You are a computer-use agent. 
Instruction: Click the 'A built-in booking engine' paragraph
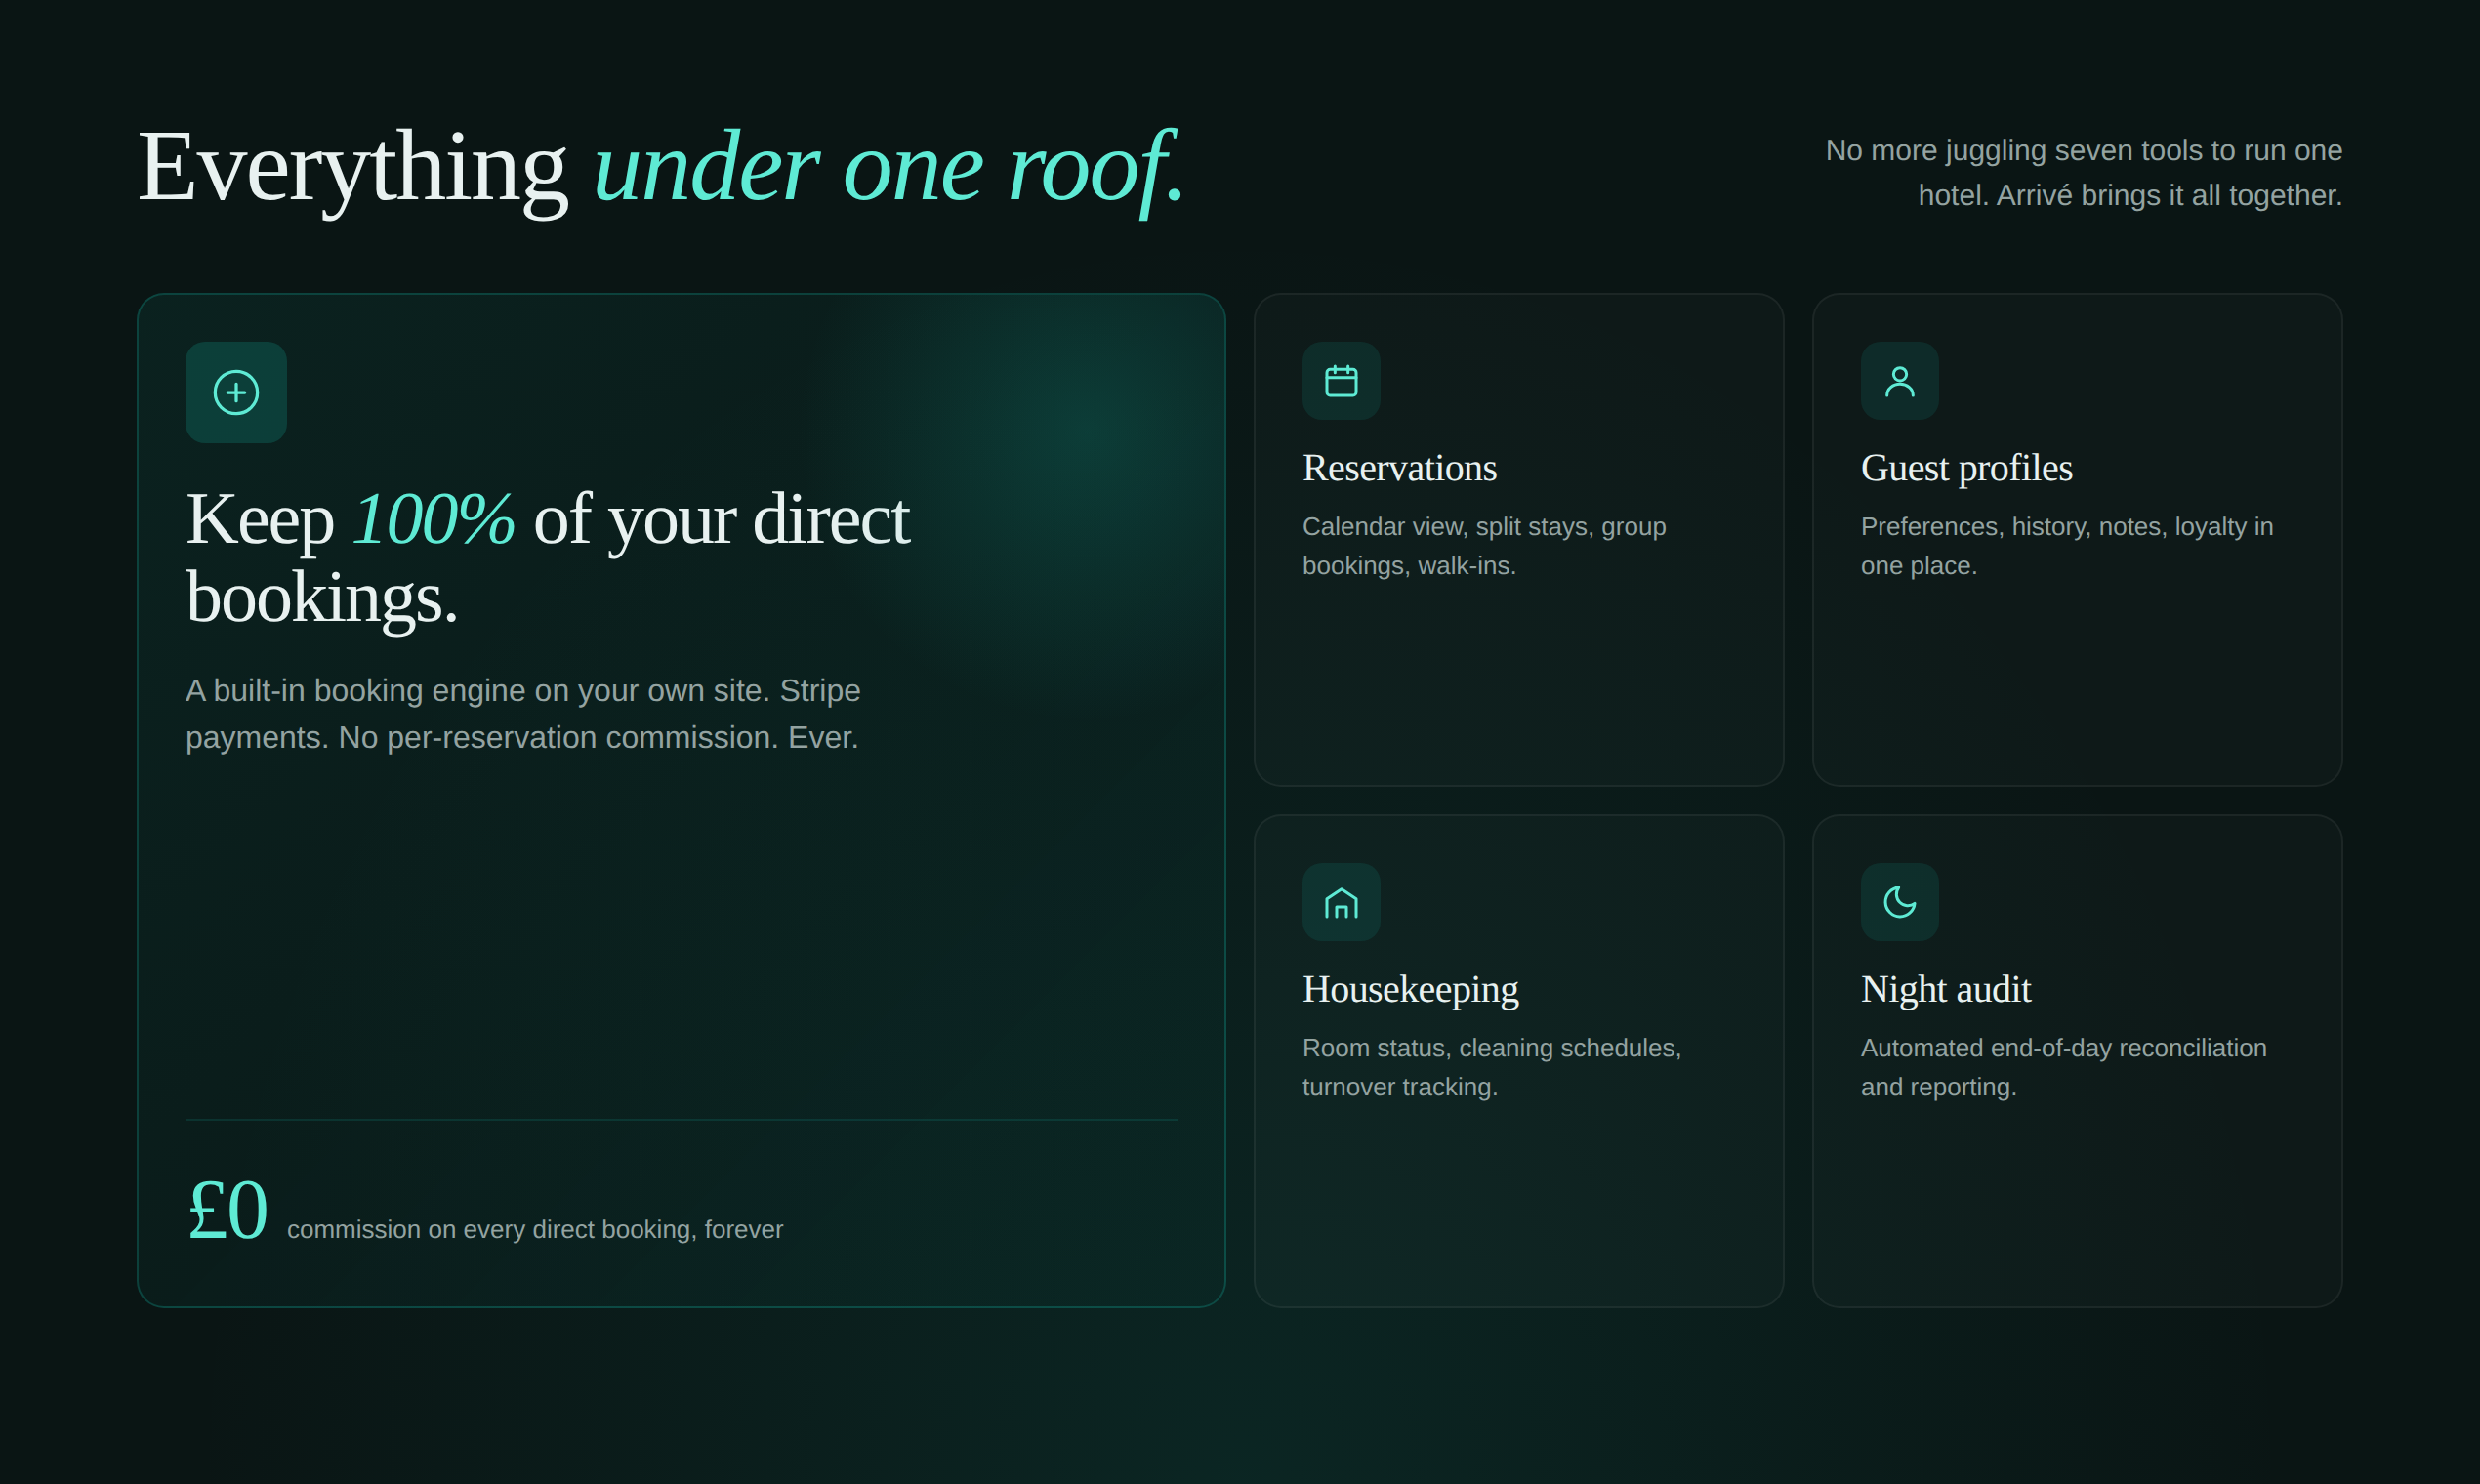pyautogui.click(x=522, y=713)
